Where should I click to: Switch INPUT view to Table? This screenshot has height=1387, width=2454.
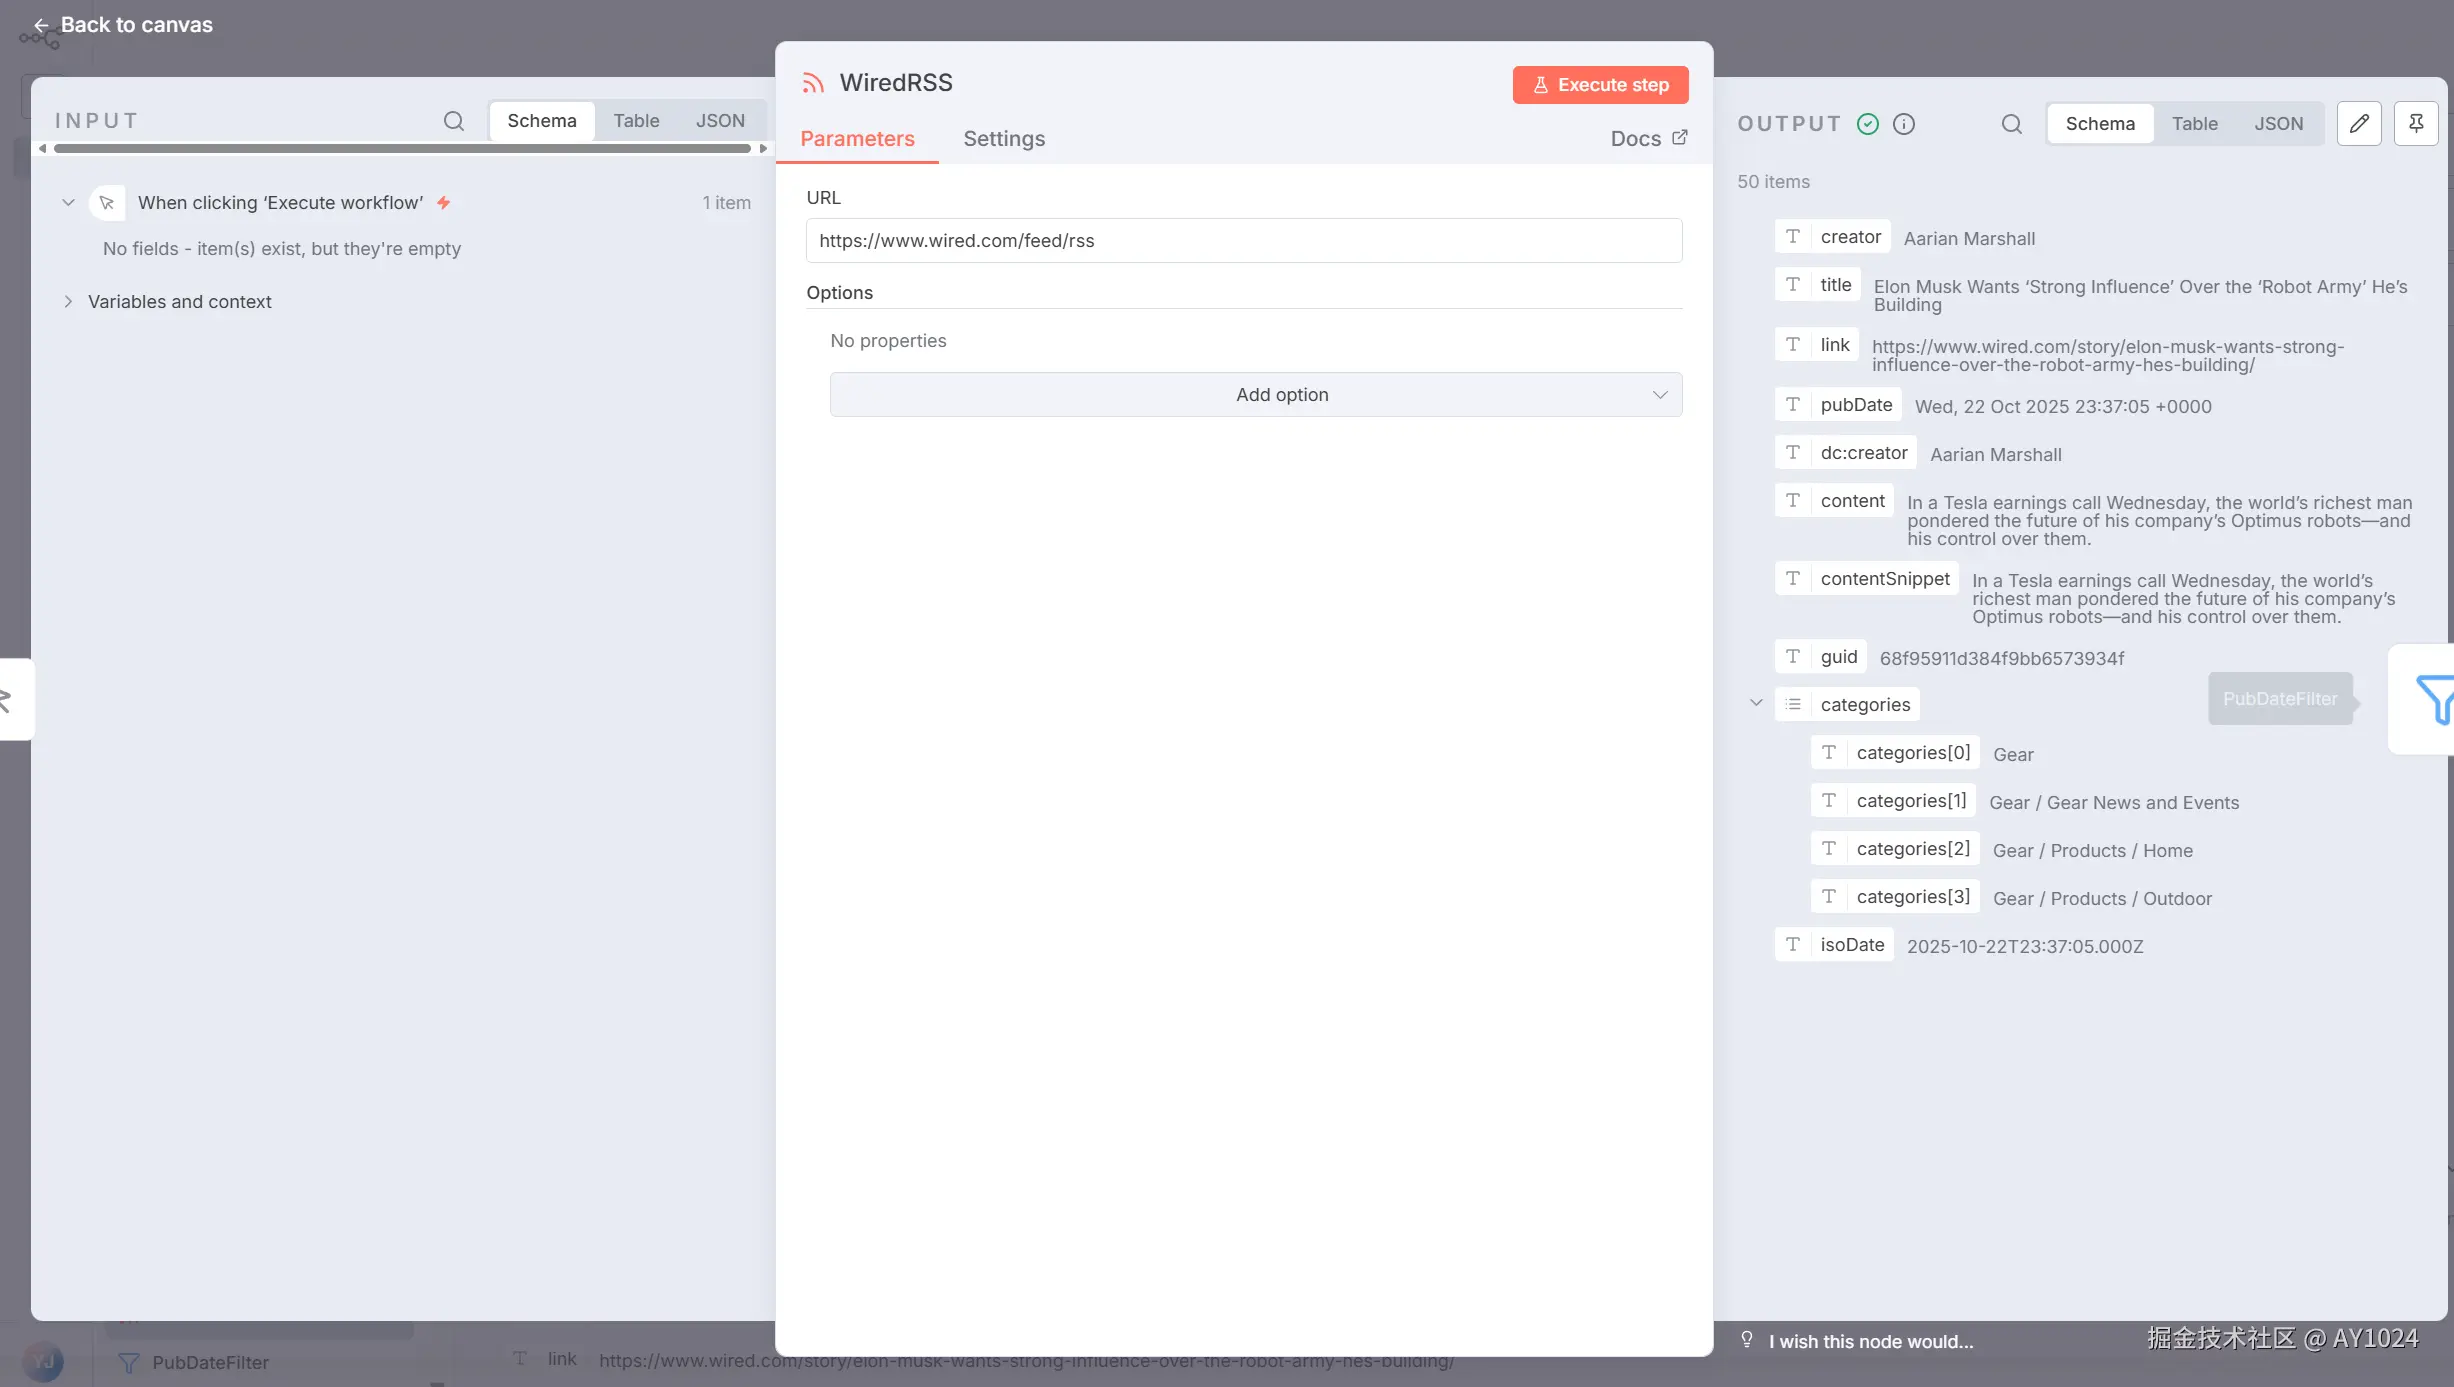[x=636, y=121]
